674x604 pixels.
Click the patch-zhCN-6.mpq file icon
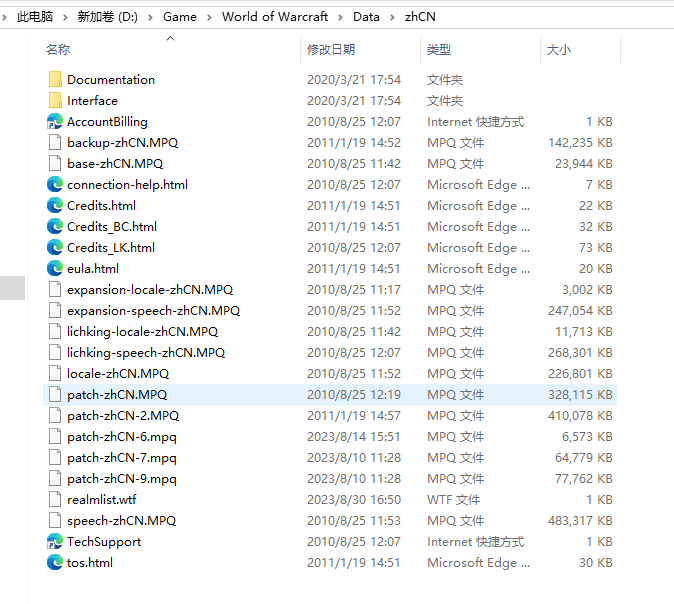click(55, 436)
